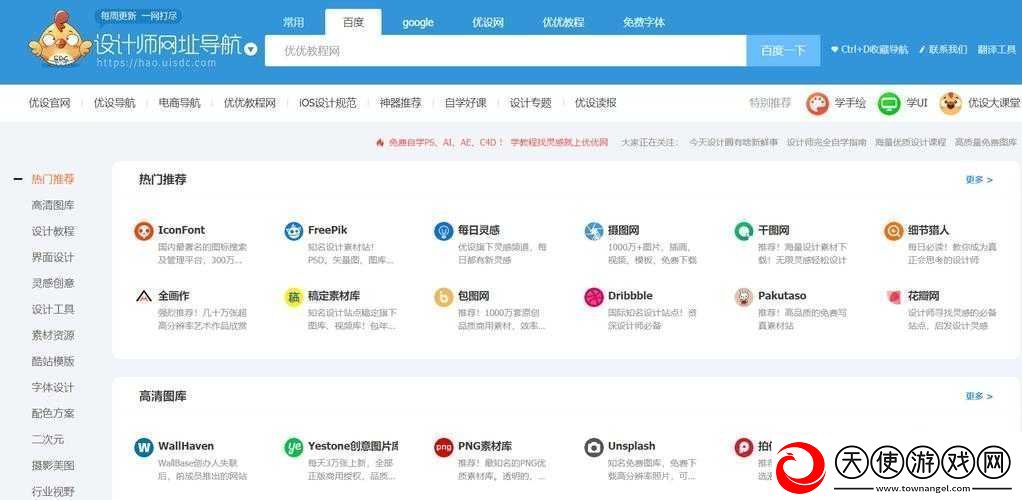Click the 摄图网 site icon

(594, 231)
